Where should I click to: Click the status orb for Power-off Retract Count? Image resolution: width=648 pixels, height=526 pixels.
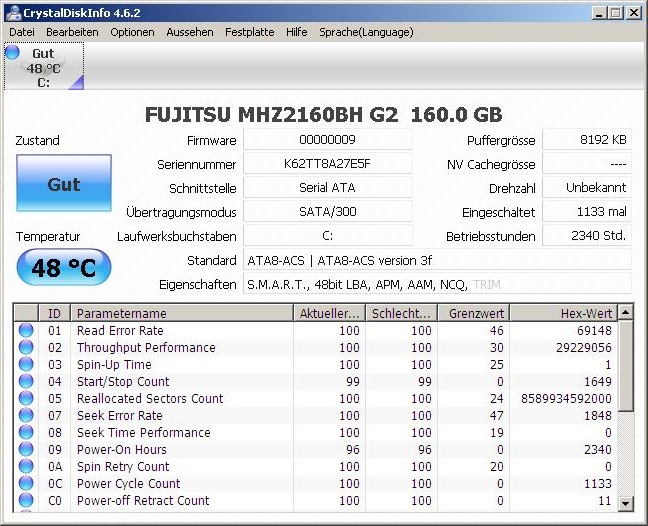tap(26, 500)
